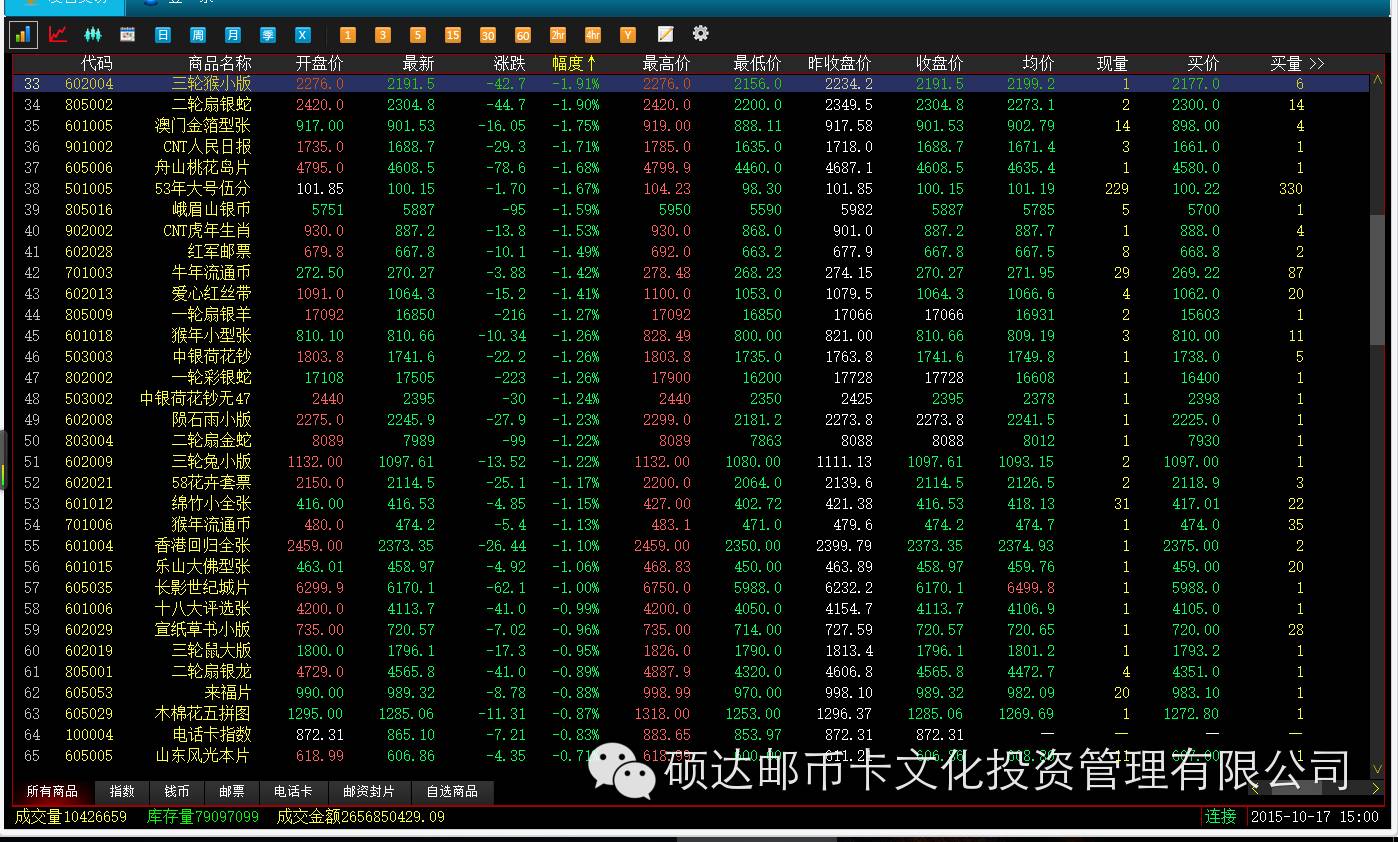Select the row 53年大号伍分

tap(690, 189)
